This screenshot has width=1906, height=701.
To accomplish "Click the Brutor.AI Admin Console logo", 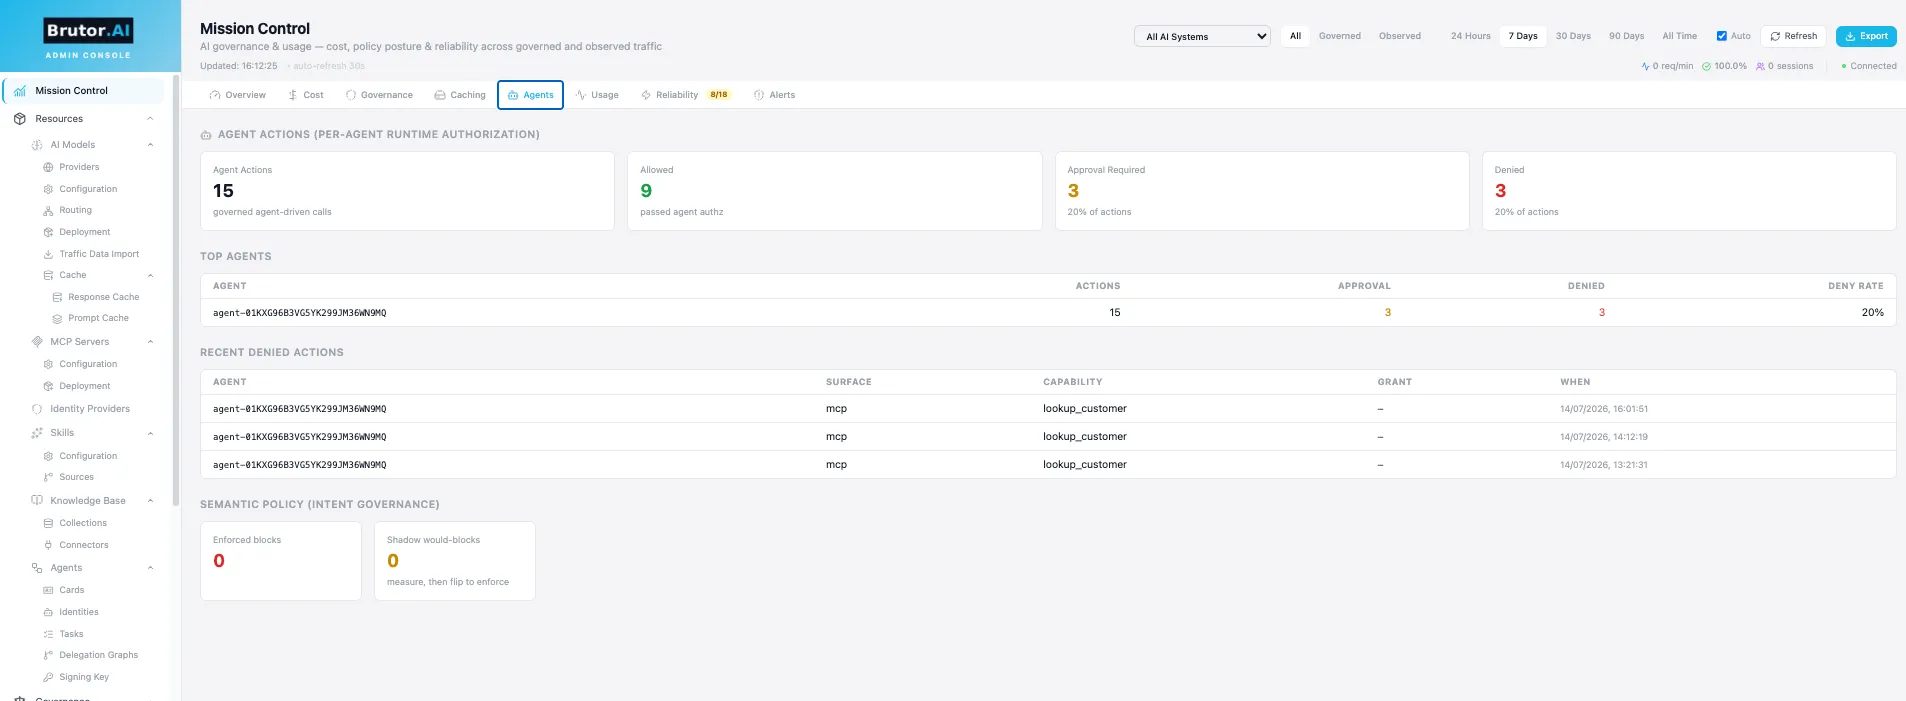I will point(88,38).
